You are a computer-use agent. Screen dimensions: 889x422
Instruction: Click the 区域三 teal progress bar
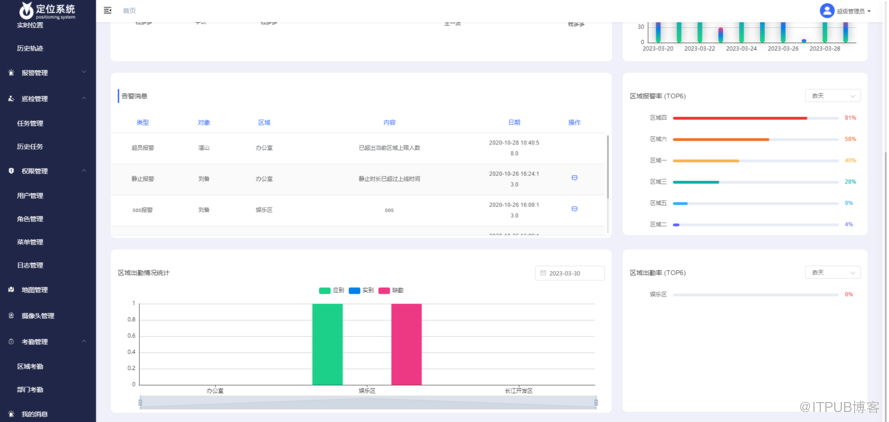[696, 182]
